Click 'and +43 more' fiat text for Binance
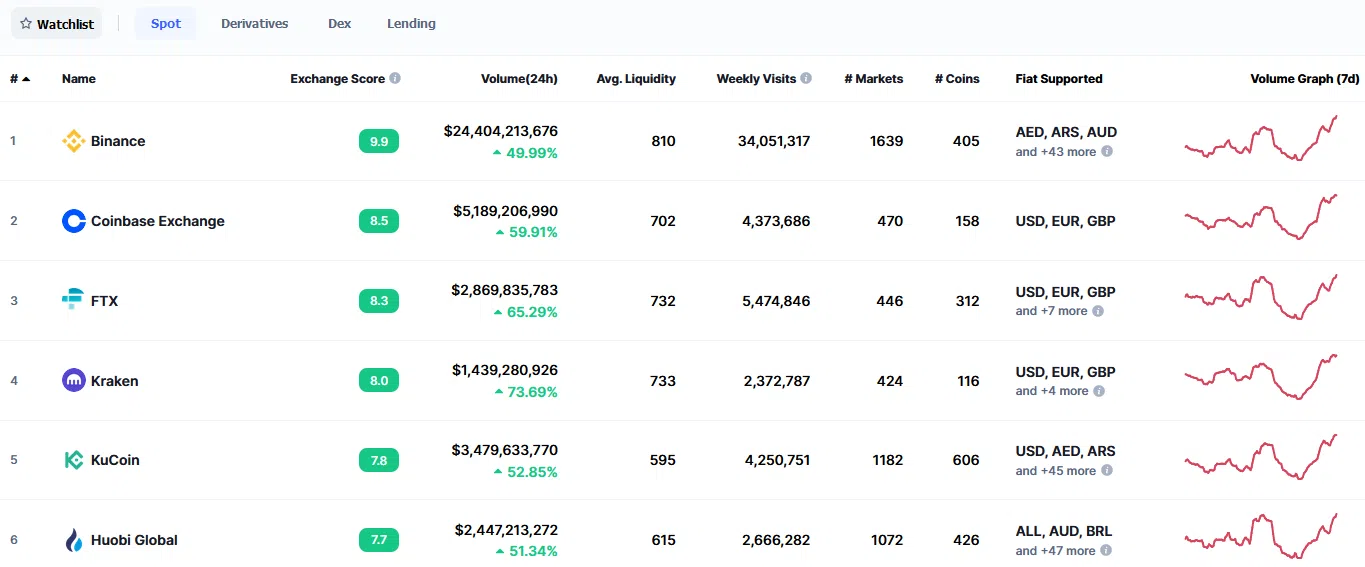 1056,152
